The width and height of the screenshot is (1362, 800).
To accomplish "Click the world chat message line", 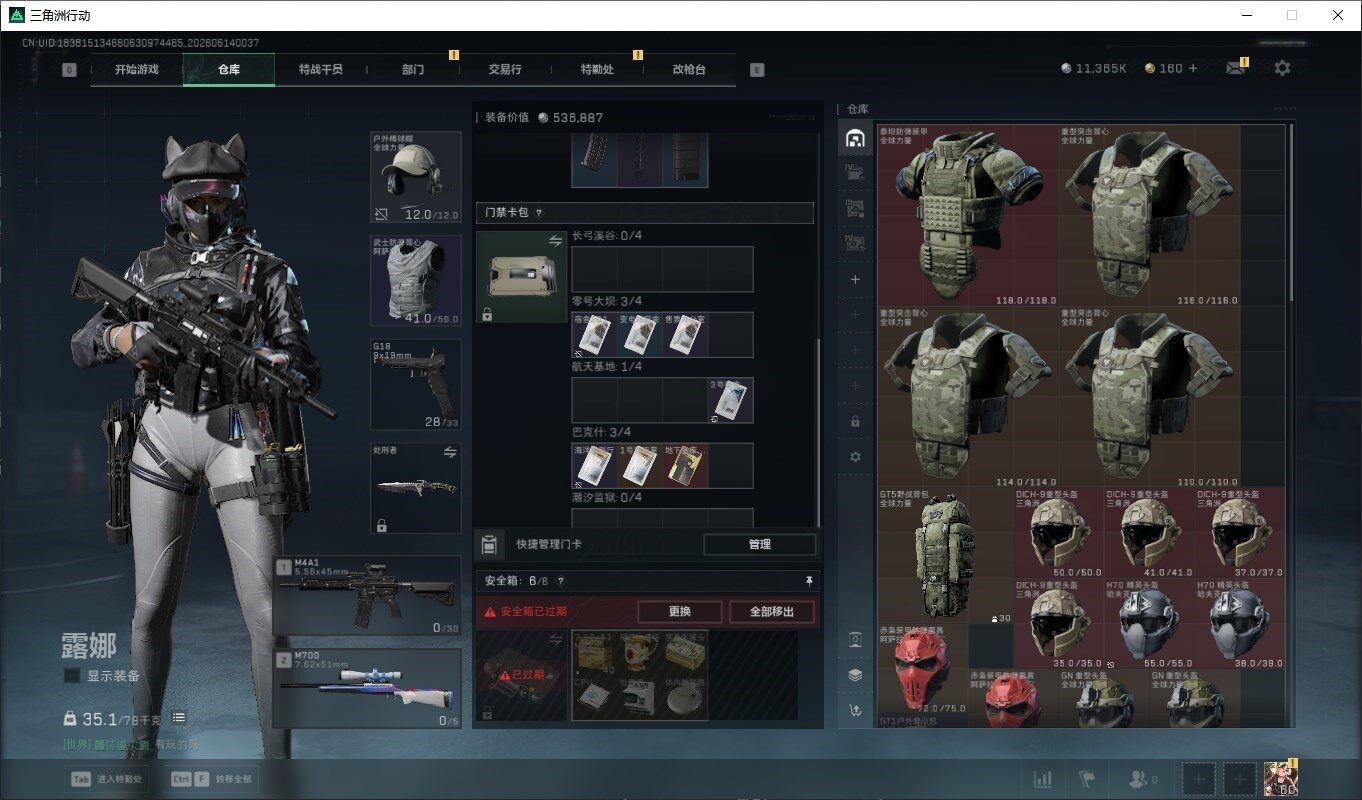I will pyautogui.click(x=131, y=744).
